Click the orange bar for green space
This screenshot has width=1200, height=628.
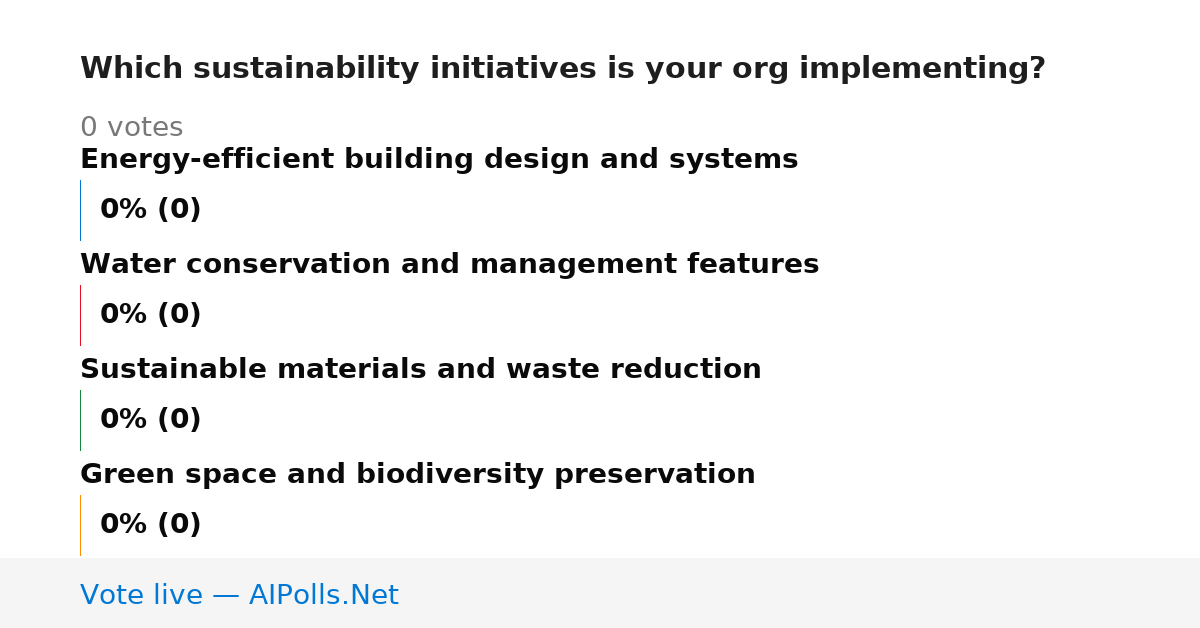(80, 525)
